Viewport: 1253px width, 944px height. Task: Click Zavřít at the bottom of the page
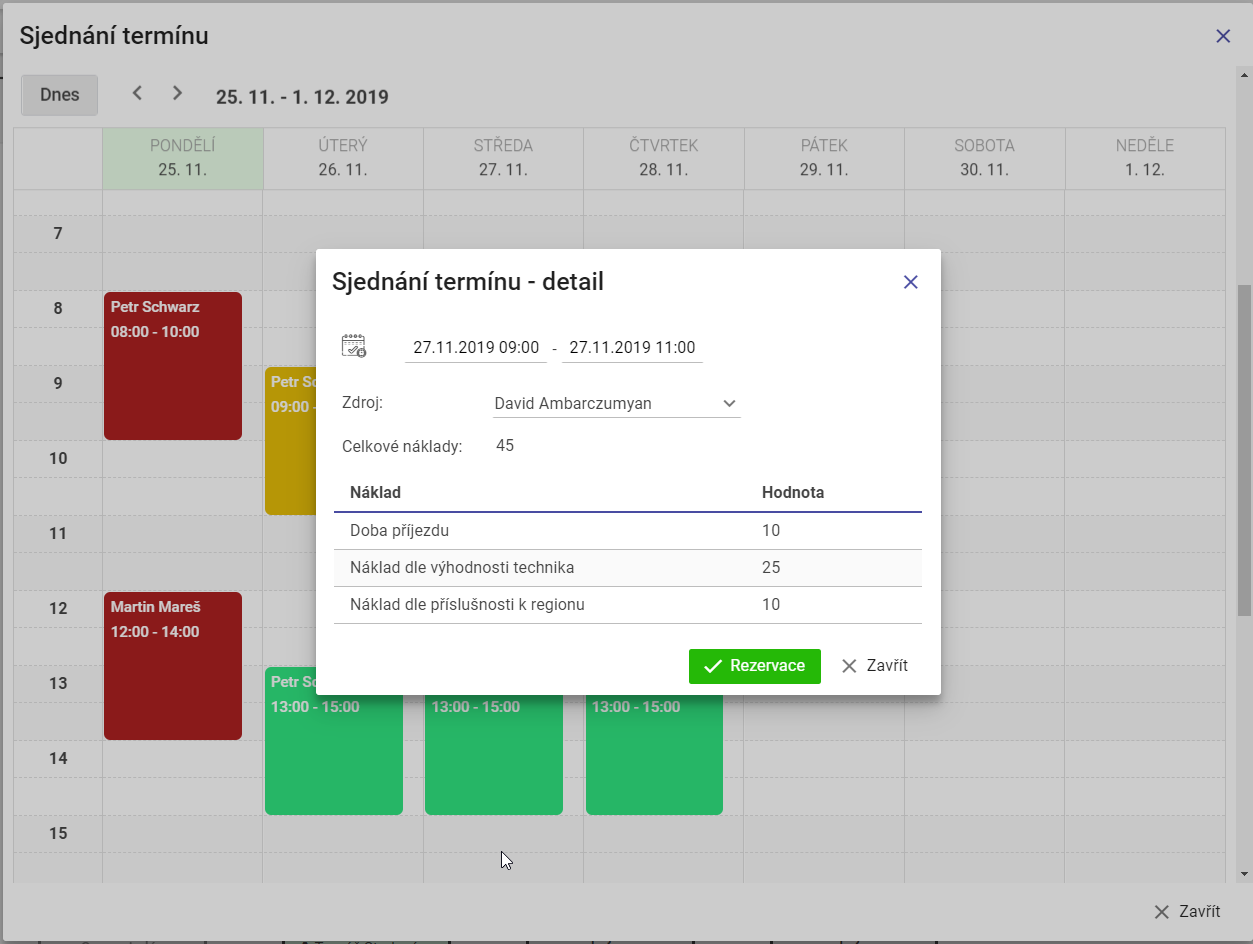(1187, 912)
